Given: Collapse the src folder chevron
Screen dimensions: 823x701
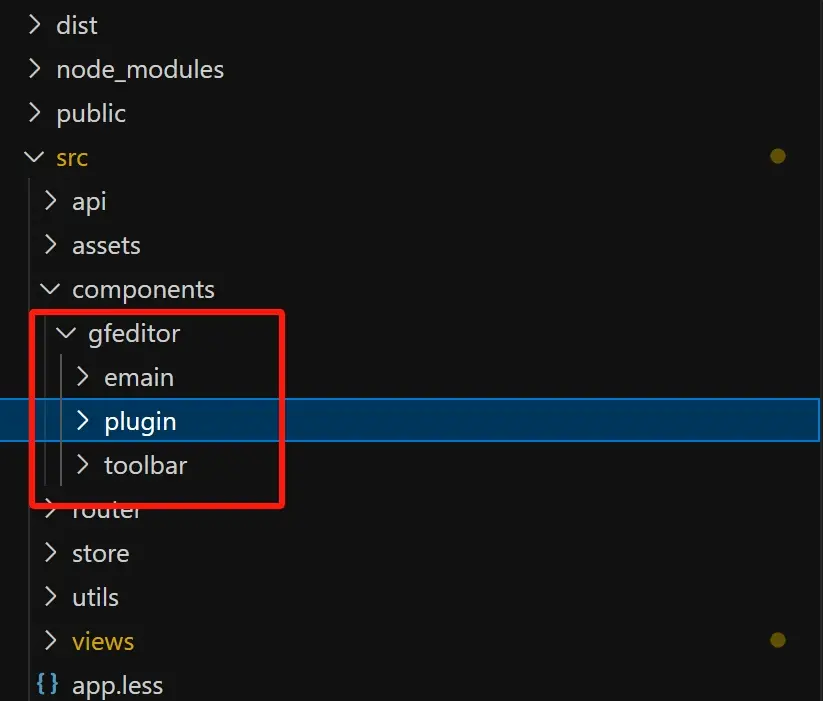Looking at the screenshot, I should coord(35,157).
